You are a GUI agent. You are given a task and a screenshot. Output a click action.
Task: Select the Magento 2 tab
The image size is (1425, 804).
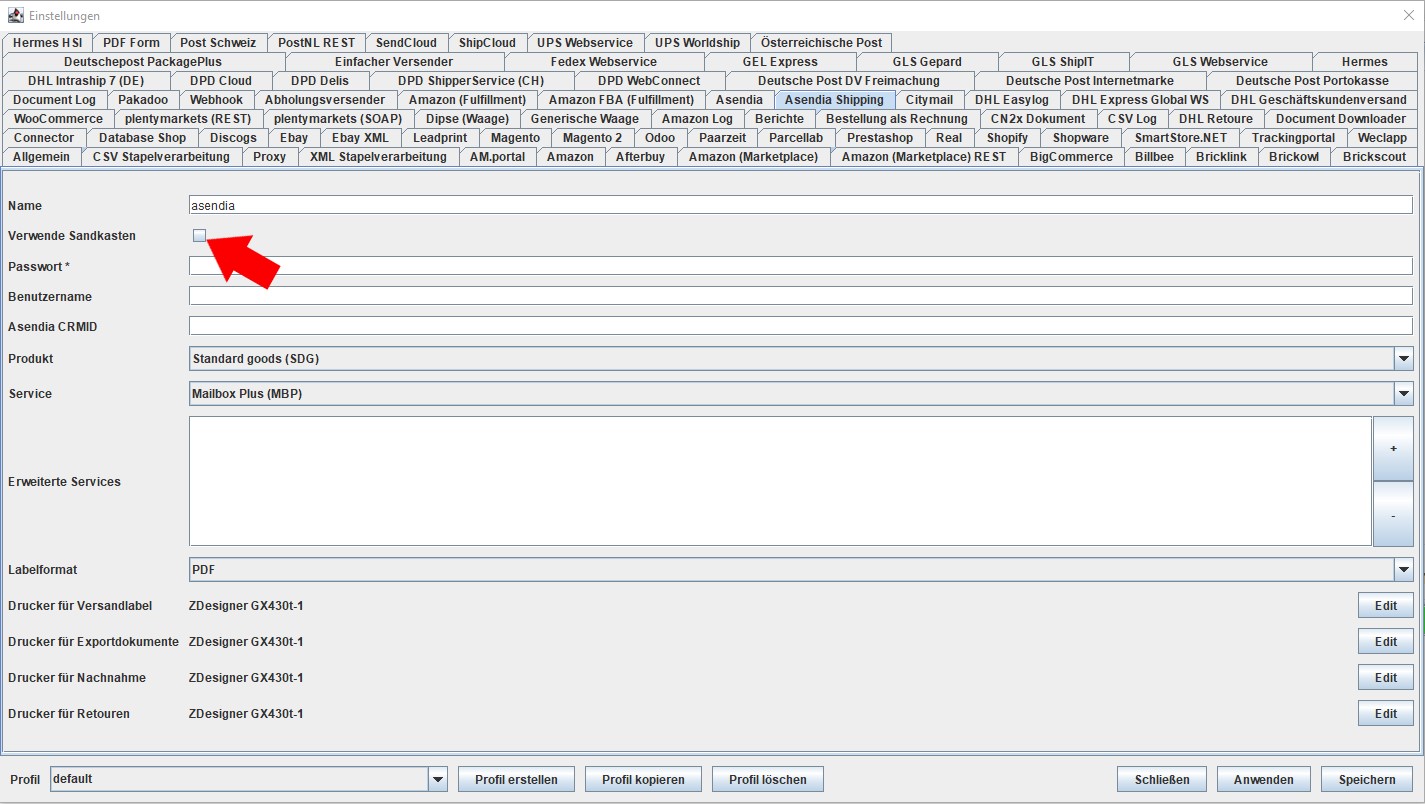pyautogui.click(x=592, y=138)
